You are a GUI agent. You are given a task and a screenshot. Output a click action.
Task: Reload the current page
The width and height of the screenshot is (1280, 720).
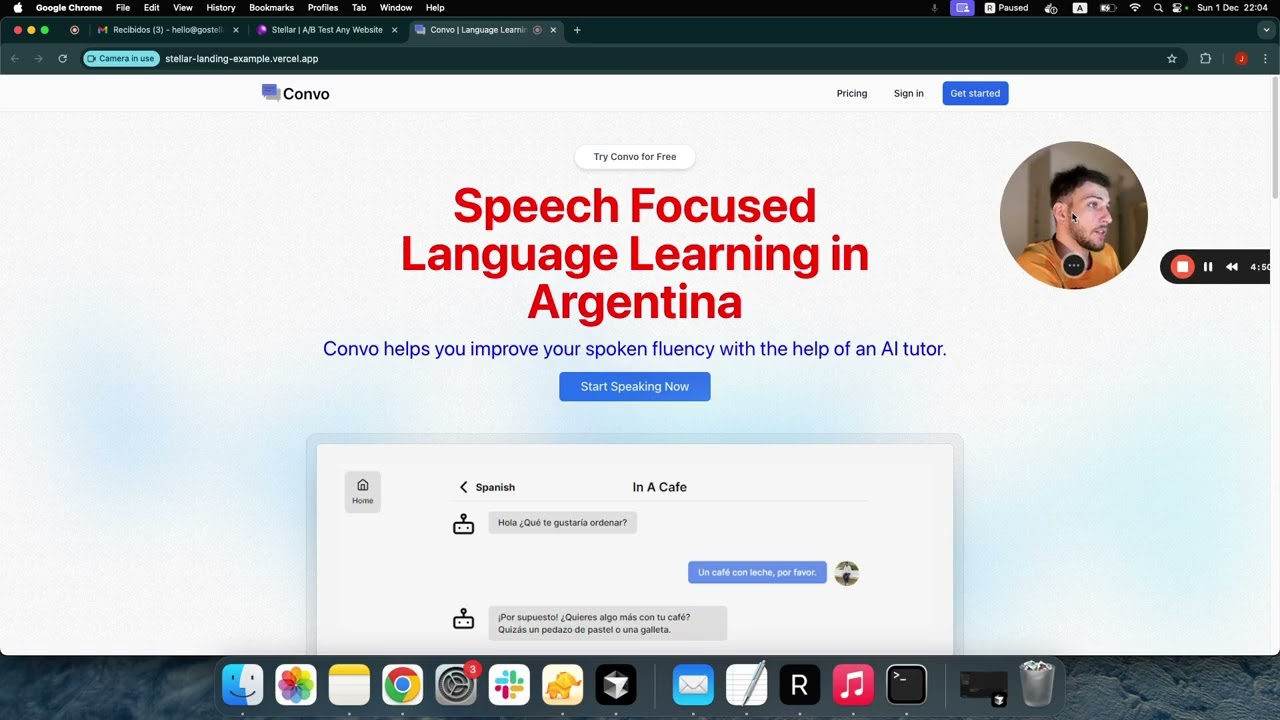tap(62, 59)
